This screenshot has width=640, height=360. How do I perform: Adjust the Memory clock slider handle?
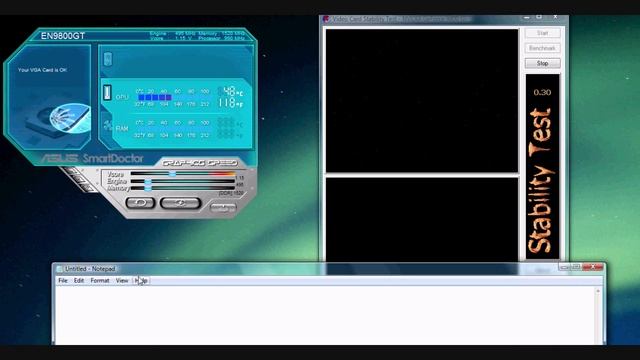[148, 187]
